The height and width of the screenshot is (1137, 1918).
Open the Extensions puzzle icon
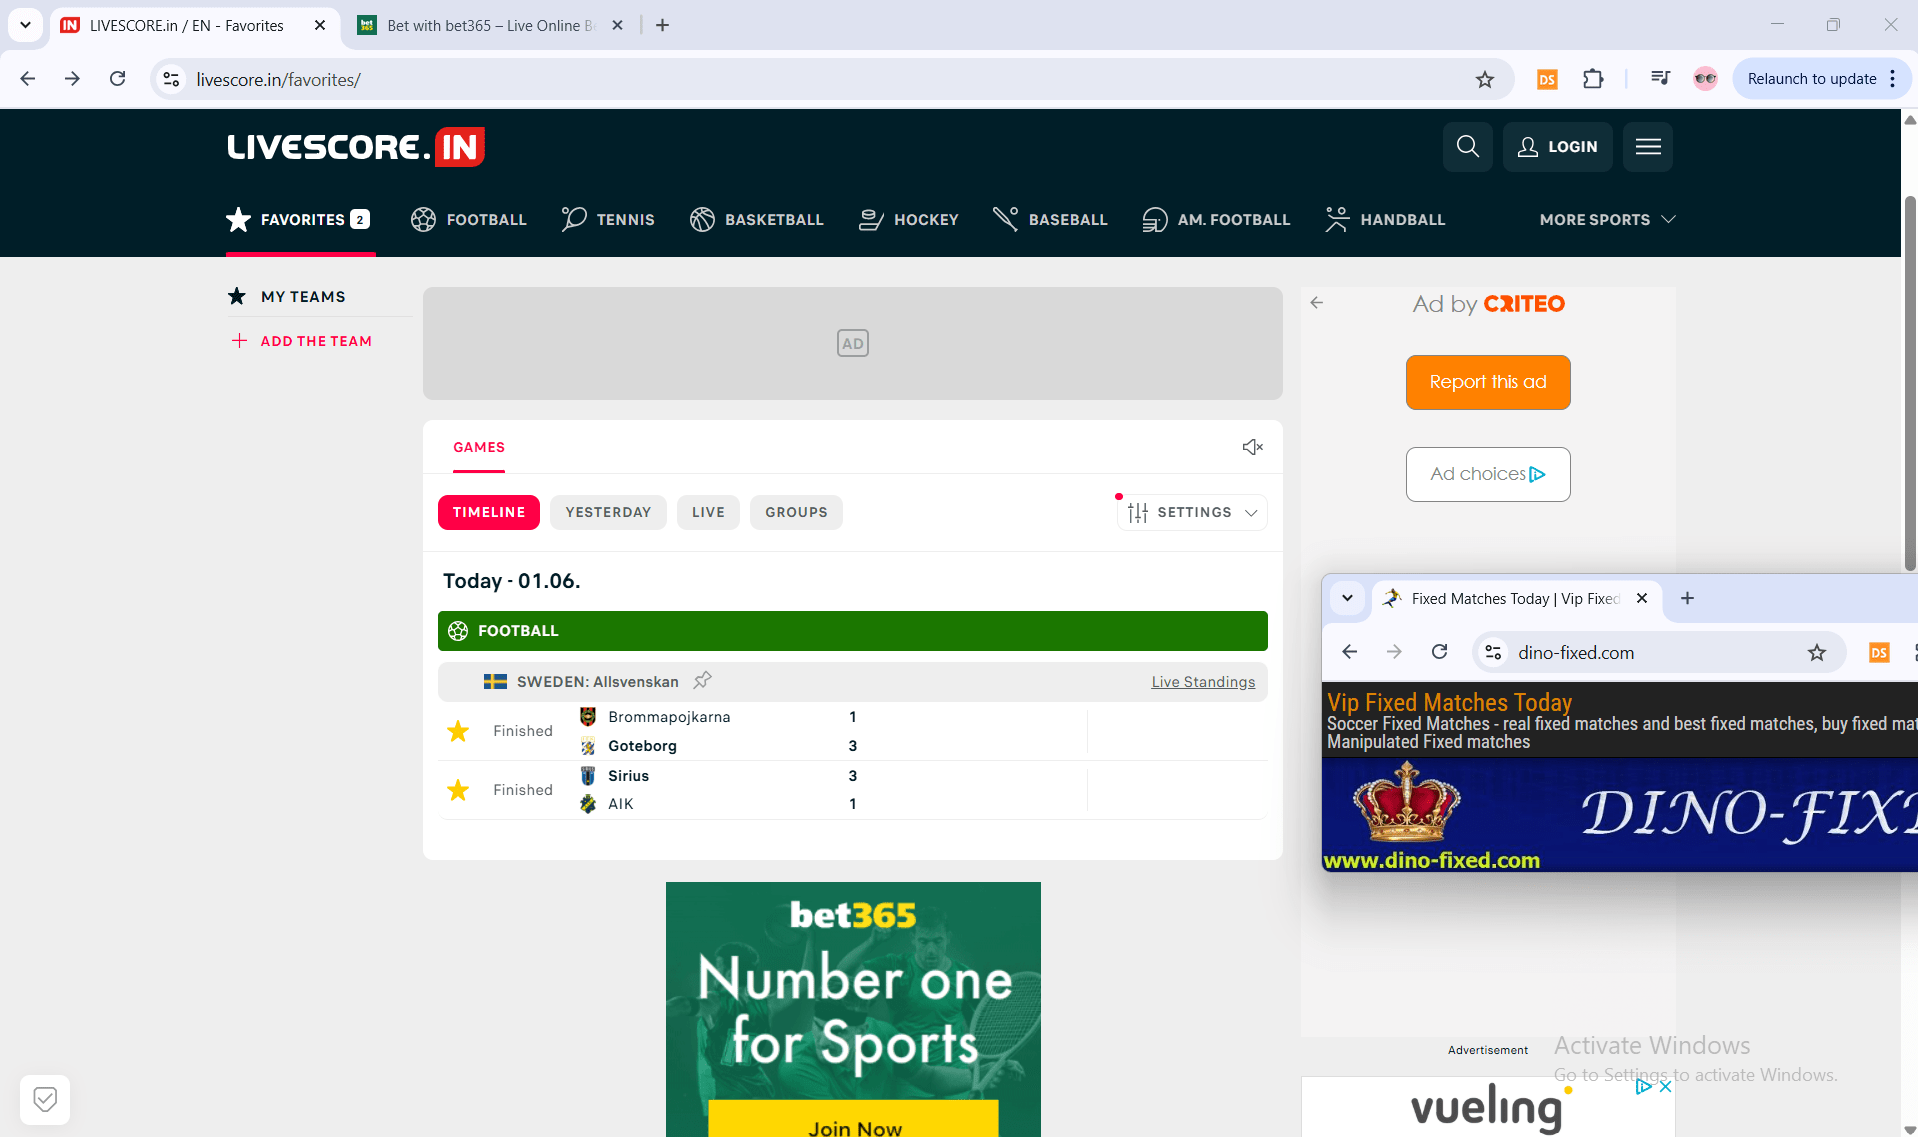click(x=1594, y=79)
